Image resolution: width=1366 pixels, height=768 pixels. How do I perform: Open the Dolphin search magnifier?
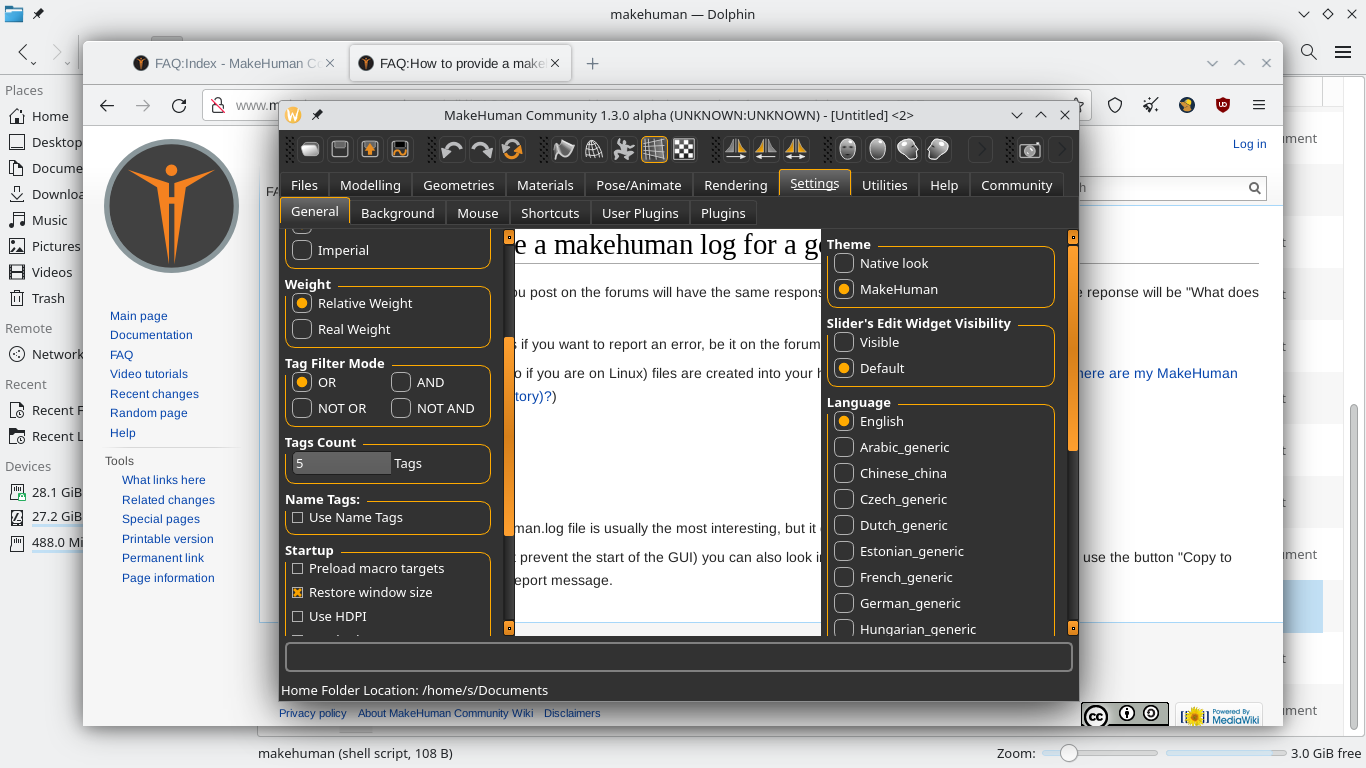[1308, 51]
